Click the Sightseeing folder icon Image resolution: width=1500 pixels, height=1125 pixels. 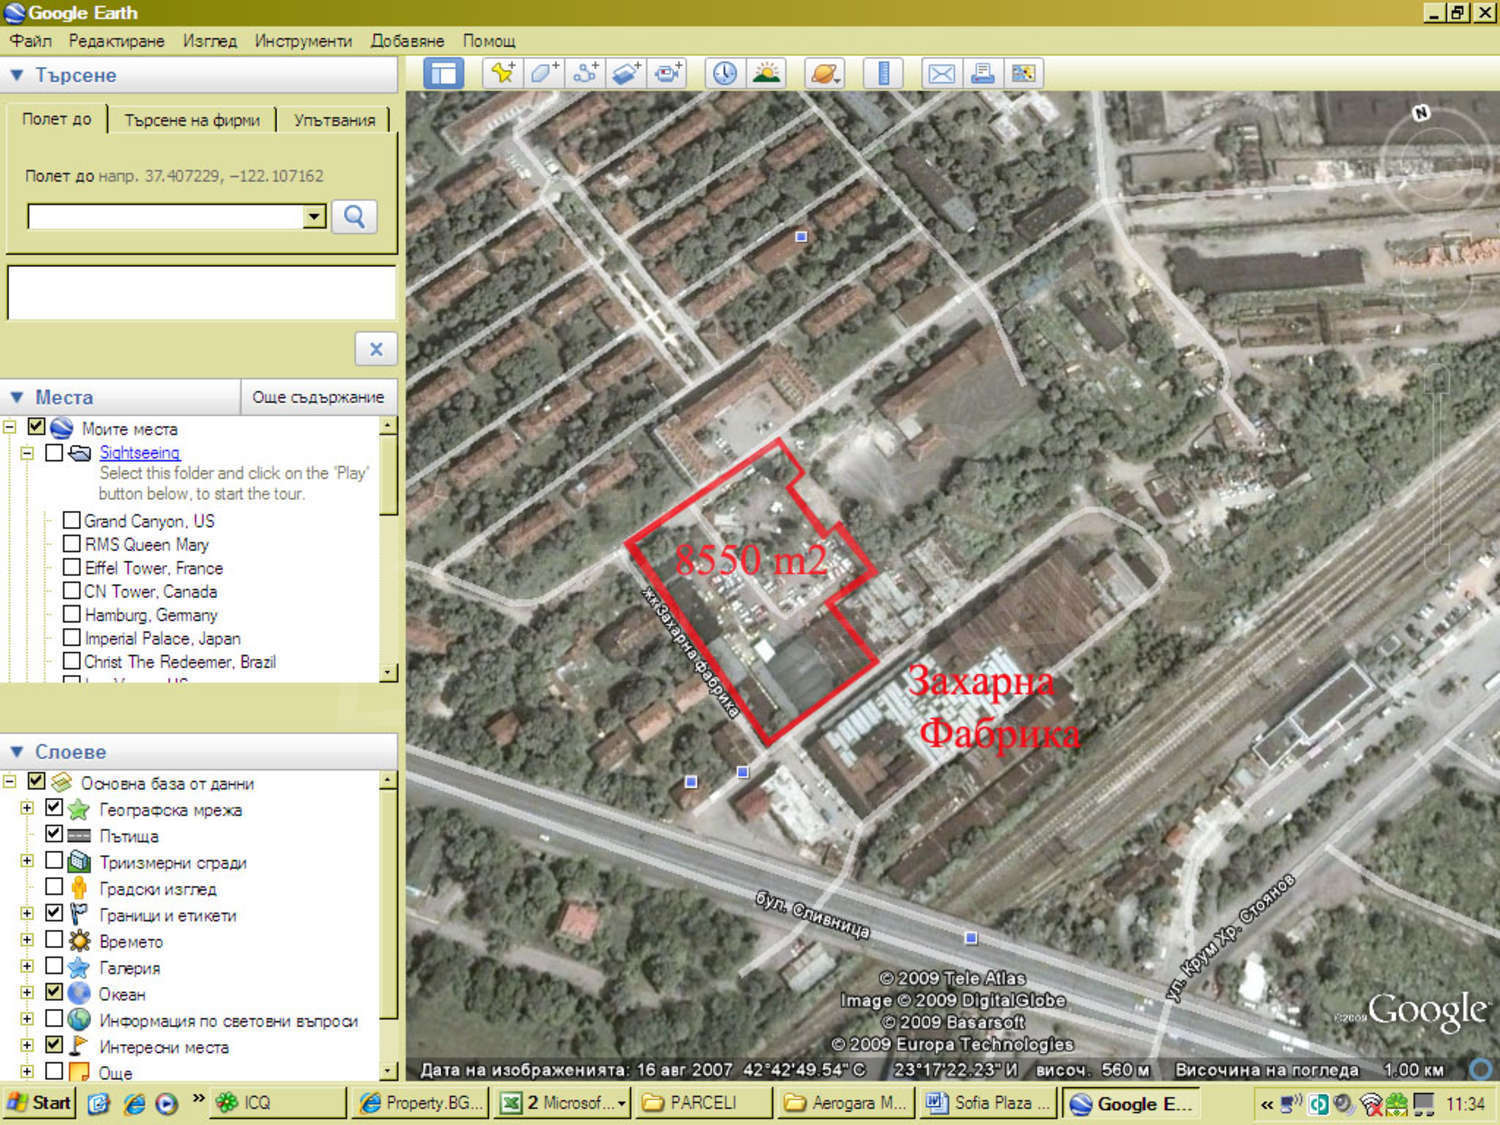click(80, 453)
